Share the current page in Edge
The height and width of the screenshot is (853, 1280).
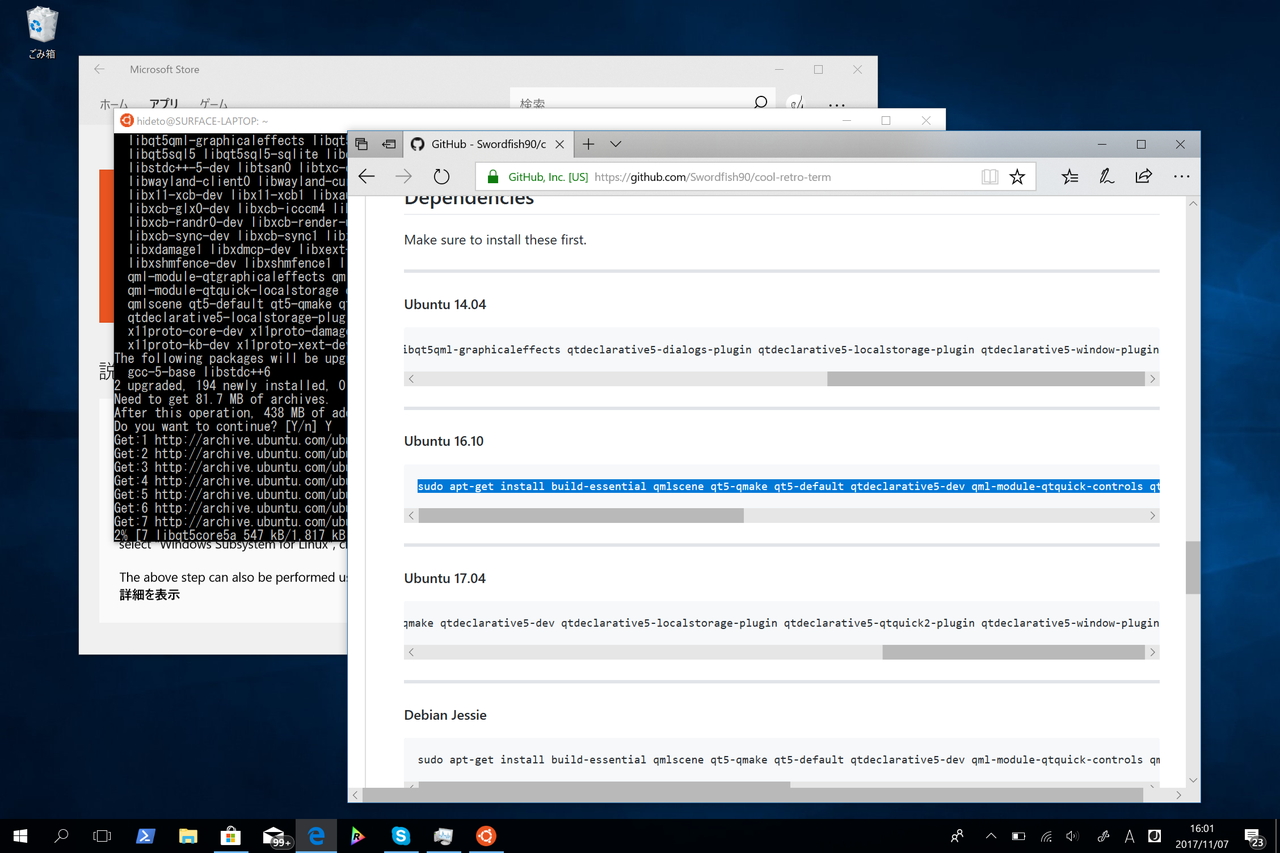coord(1143,176)
